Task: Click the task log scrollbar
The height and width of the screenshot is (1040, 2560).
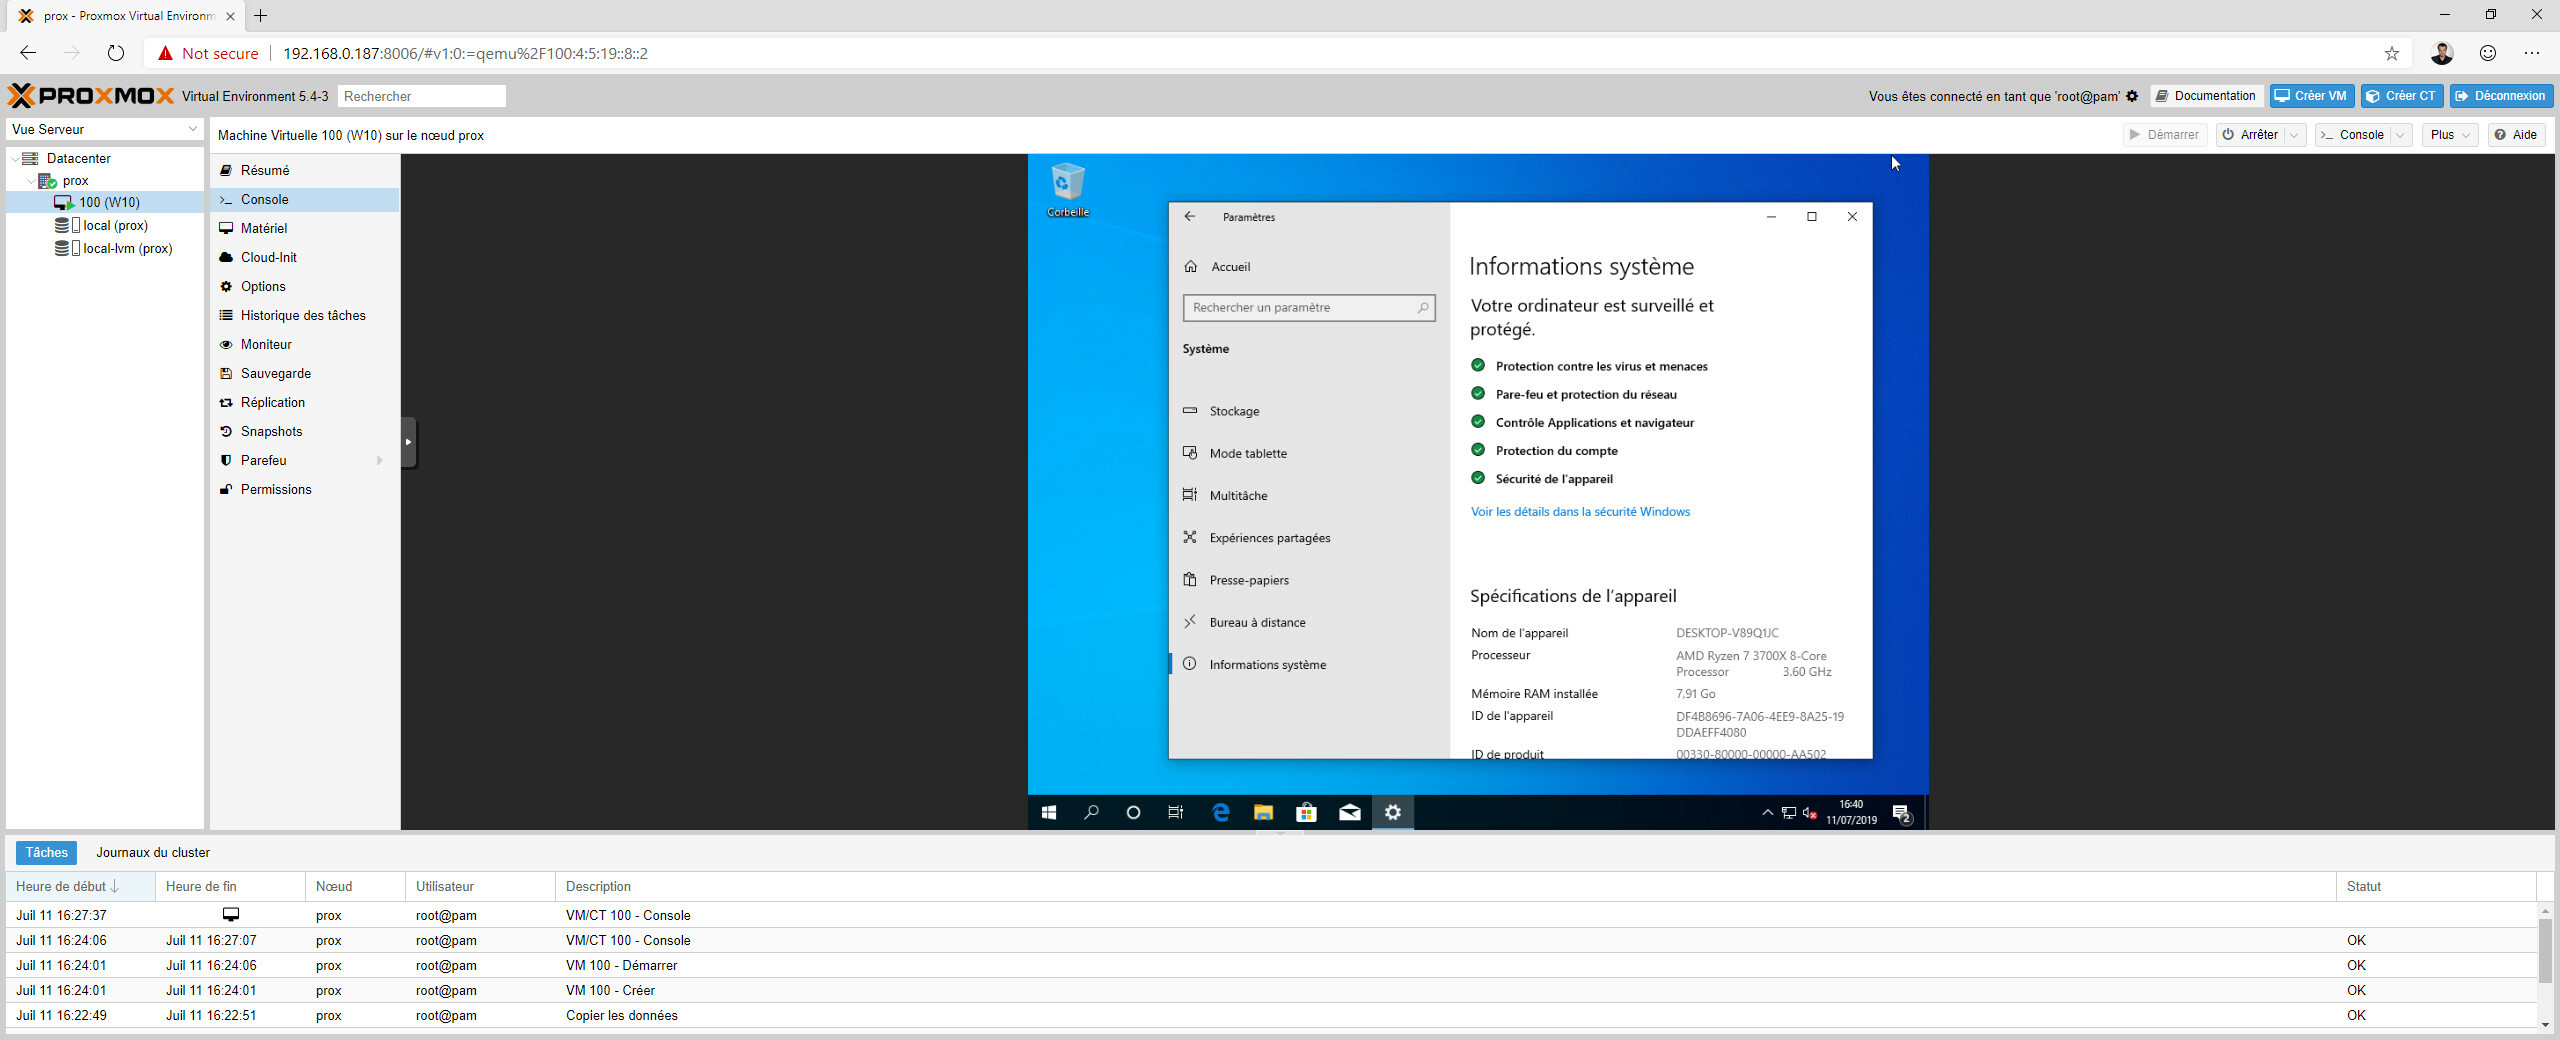Action: coord(2545,950)
